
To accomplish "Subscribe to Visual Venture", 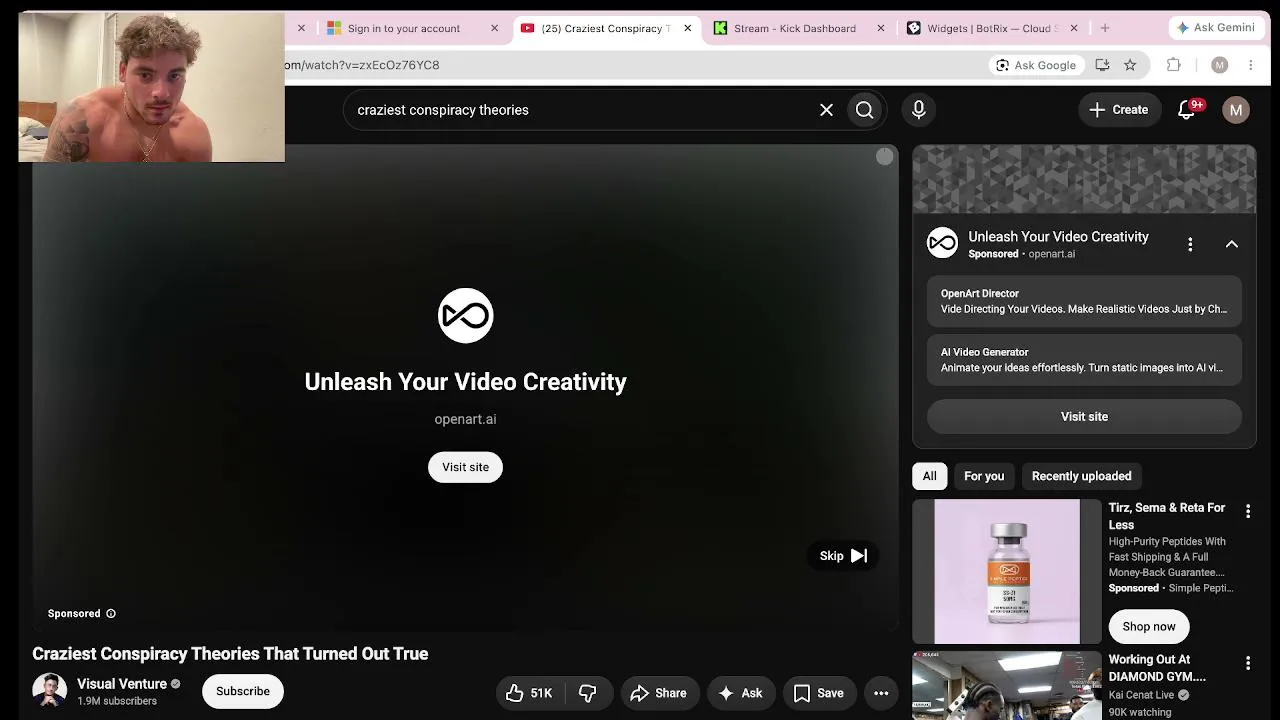I will [x=243, y=691].
